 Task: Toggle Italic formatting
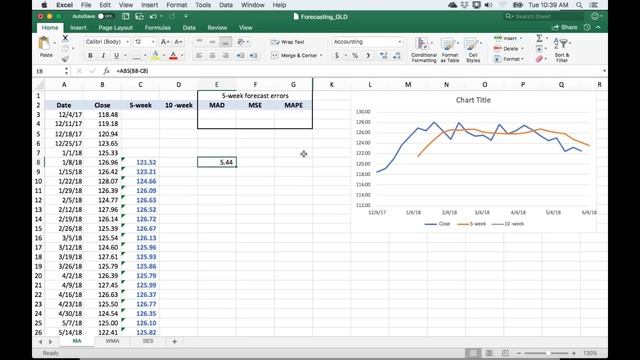coord(103,56)
